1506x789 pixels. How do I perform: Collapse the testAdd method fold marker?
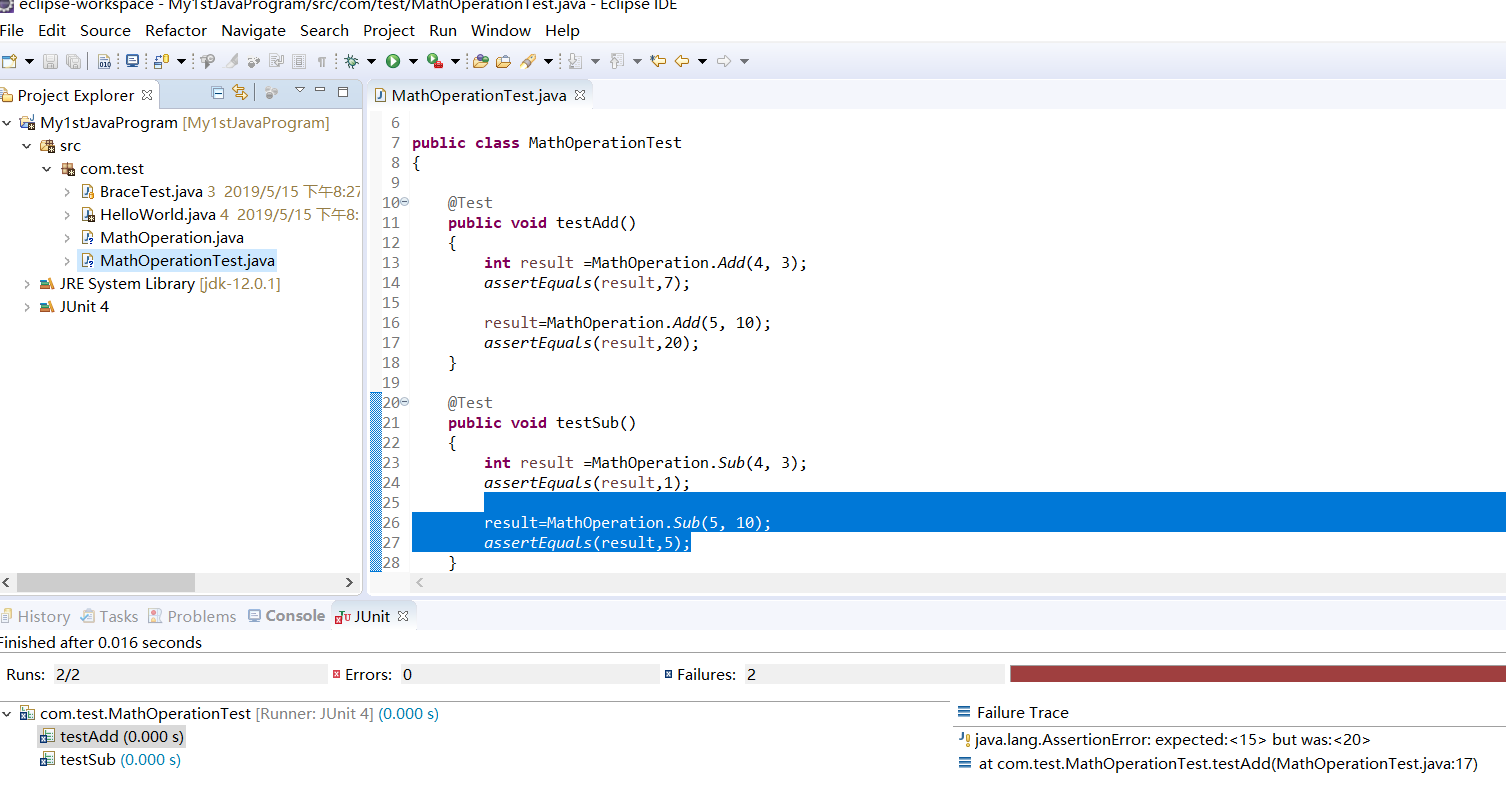click(404, 202)
